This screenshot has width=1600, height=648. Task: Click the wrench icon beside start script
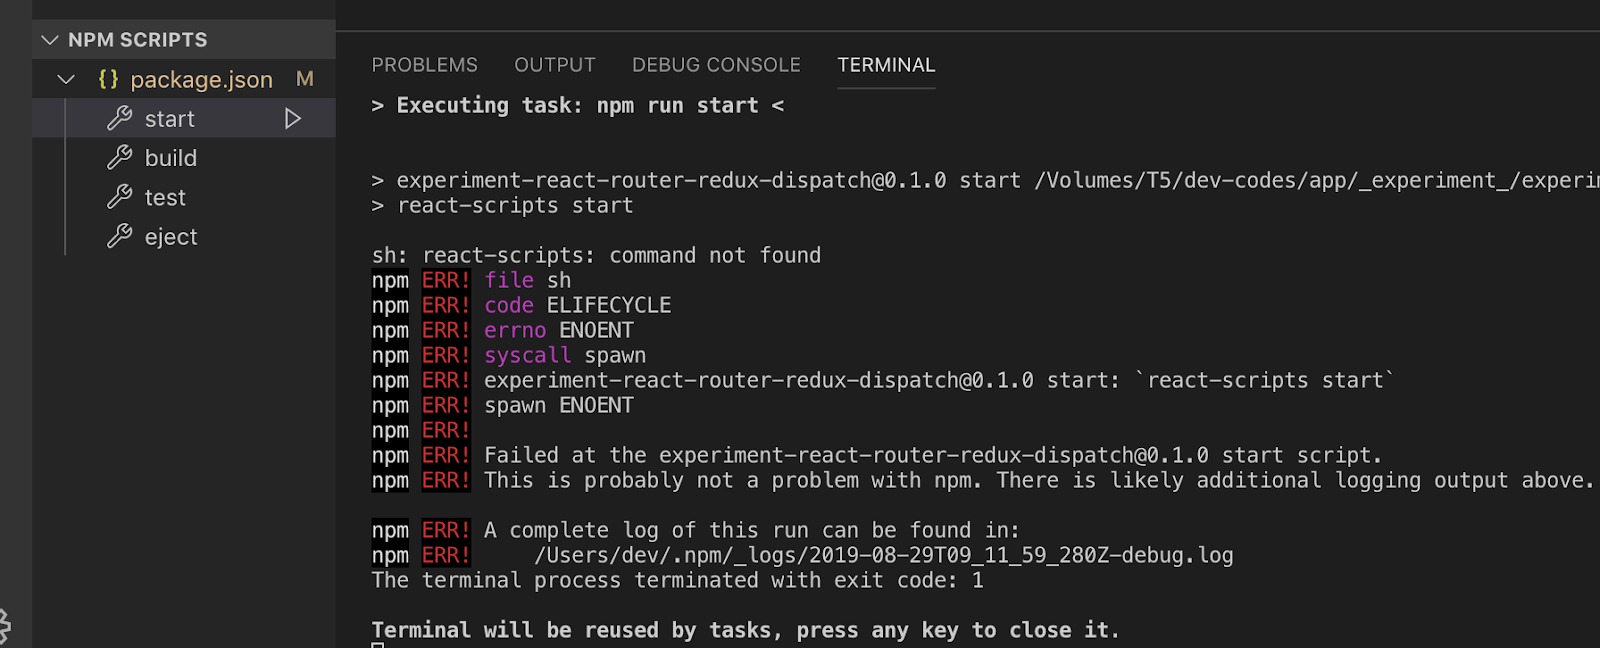point(120,118)
